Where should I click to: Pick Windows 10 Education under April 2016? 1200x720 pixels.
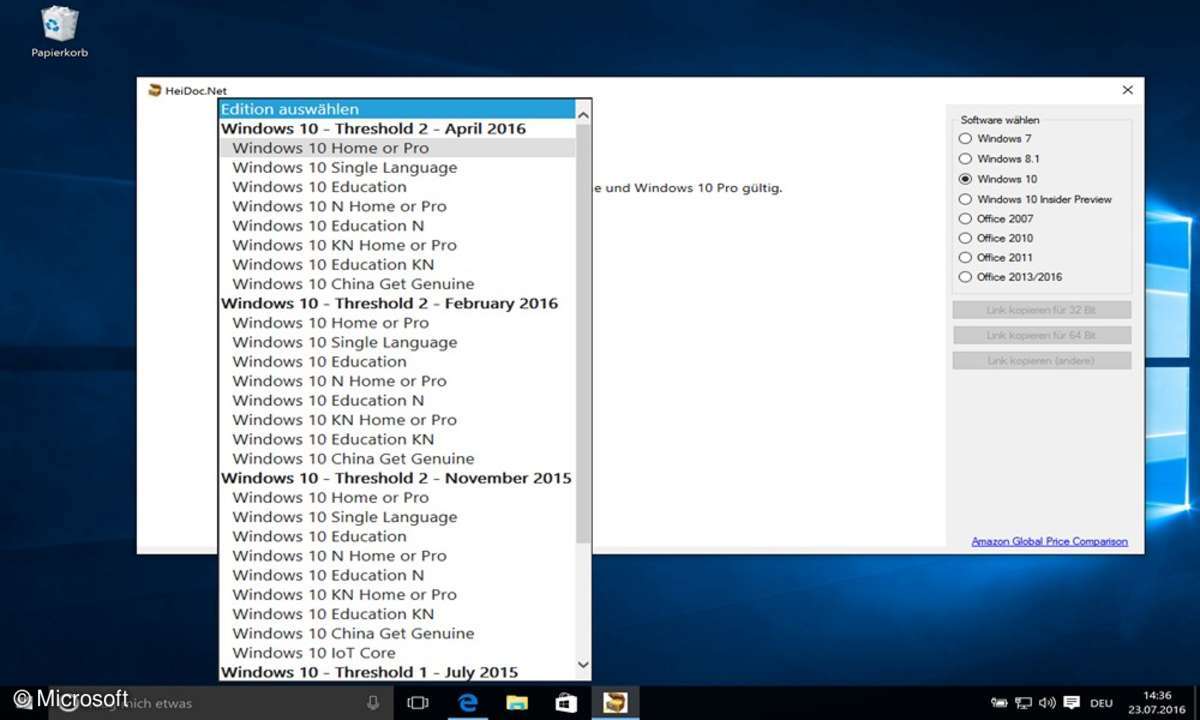tap(398, 187)
